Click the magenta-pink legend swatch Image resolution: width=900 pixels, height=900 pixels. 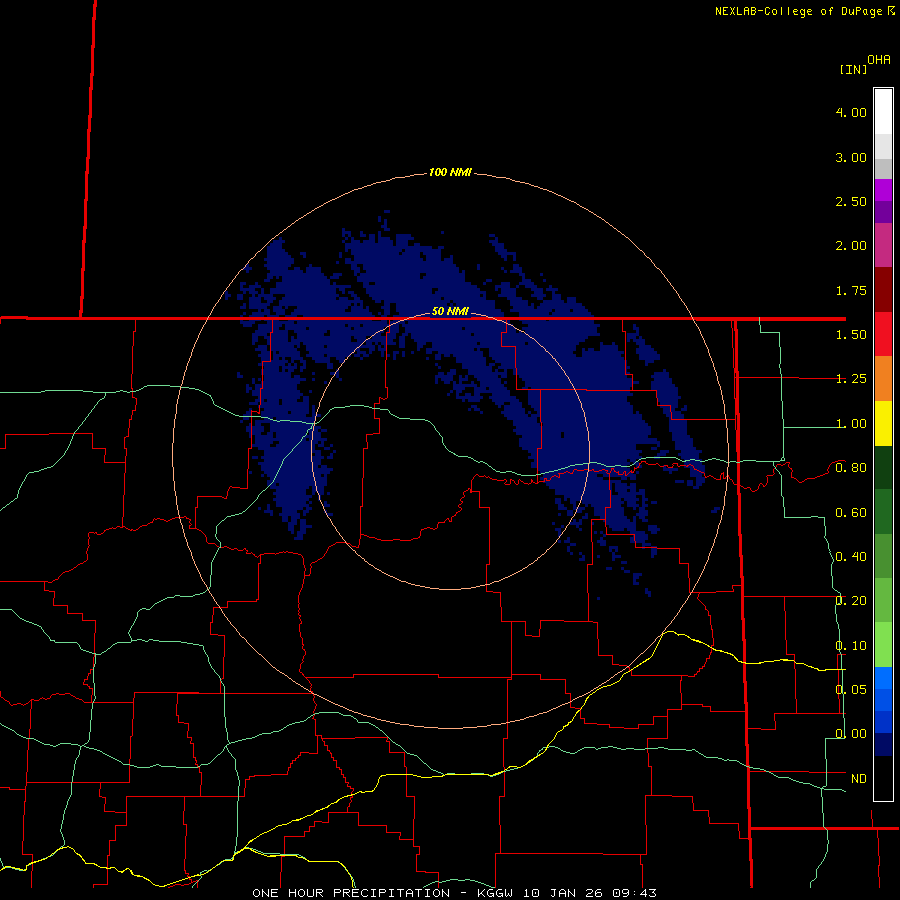click(883, 245)
